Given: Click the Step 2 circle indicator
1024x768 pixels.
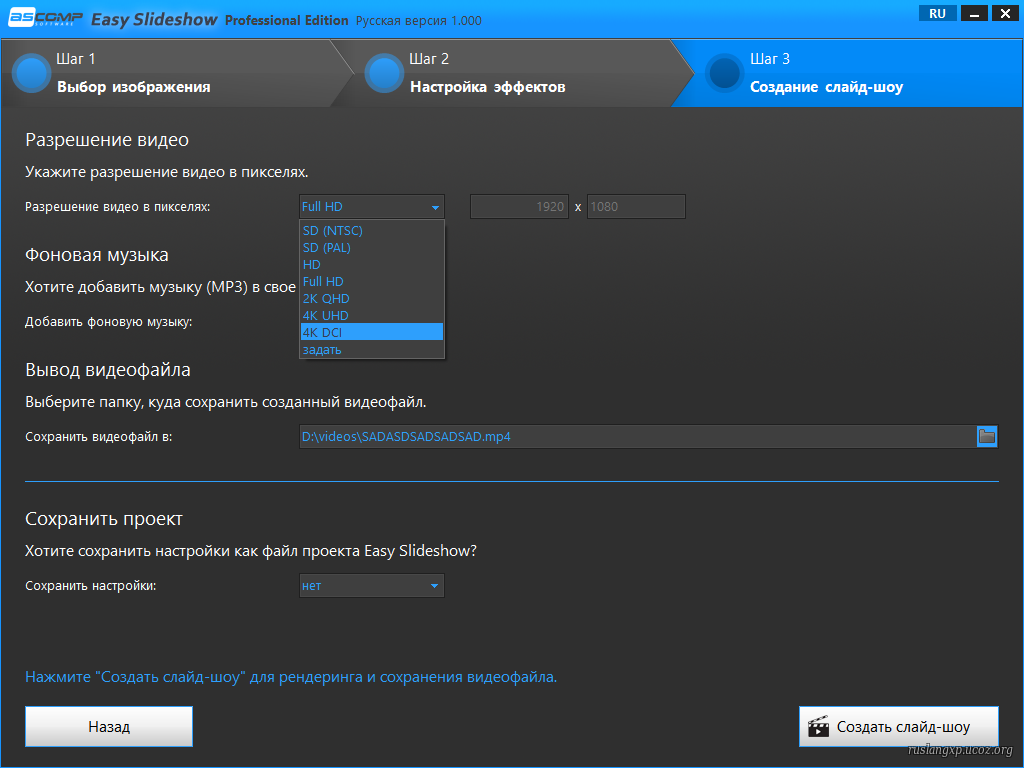Looking at the screenshot, I should pyautogui.click(x=384, y=73).
